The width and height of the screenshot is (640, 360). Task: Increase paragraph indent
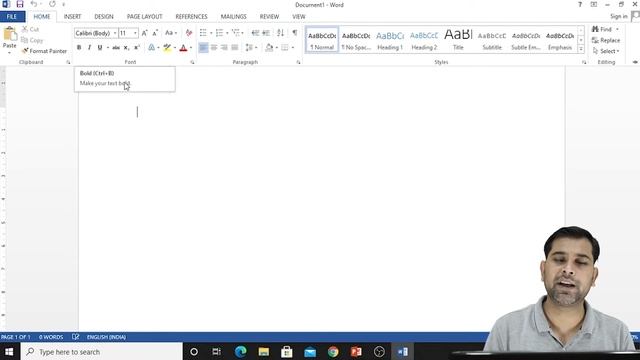[266, 33]
